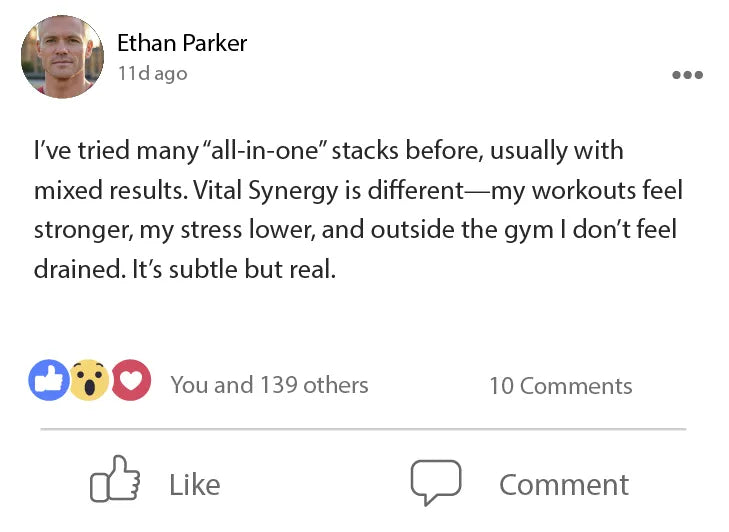Click the yellow wow-face reaction icon
This screenshot has height=532, width=729.
[x=89, y=381]
